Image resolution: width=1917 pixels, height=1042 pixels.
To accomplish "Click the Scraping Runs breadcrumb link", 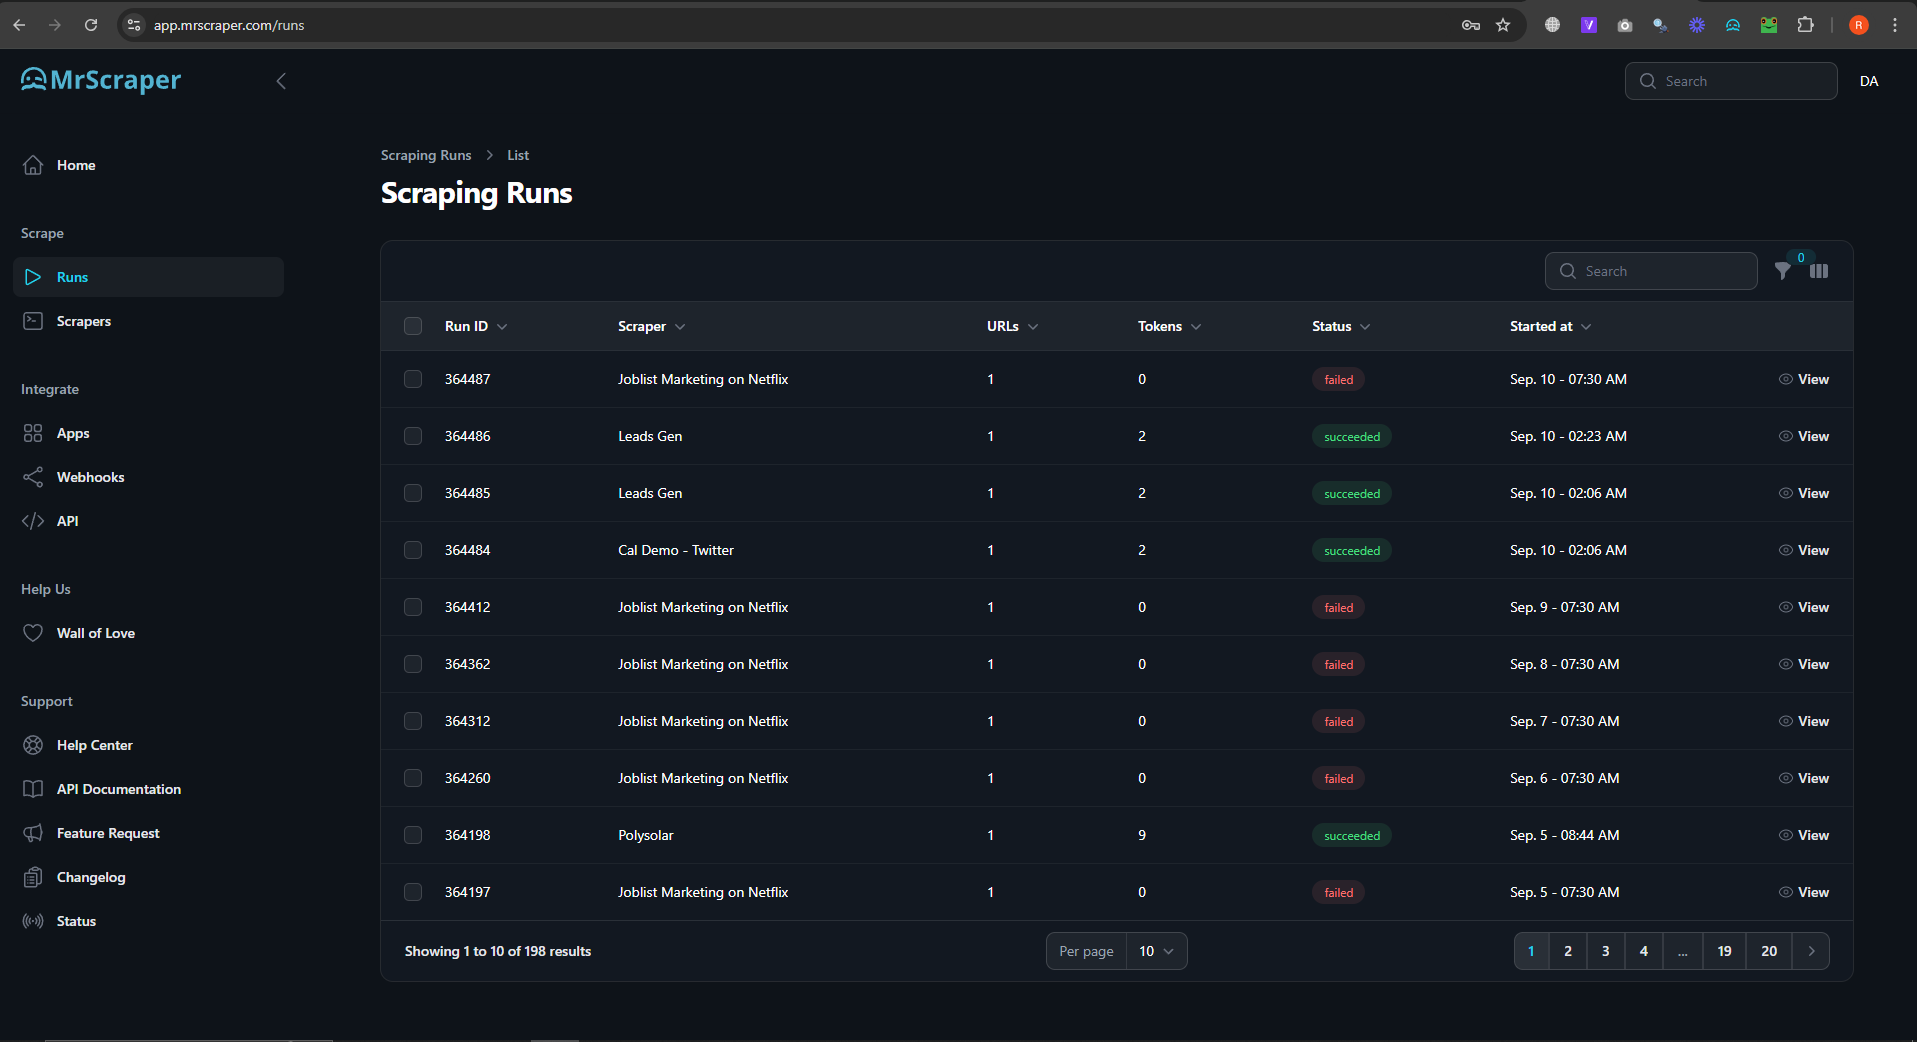I will point(426,155).
